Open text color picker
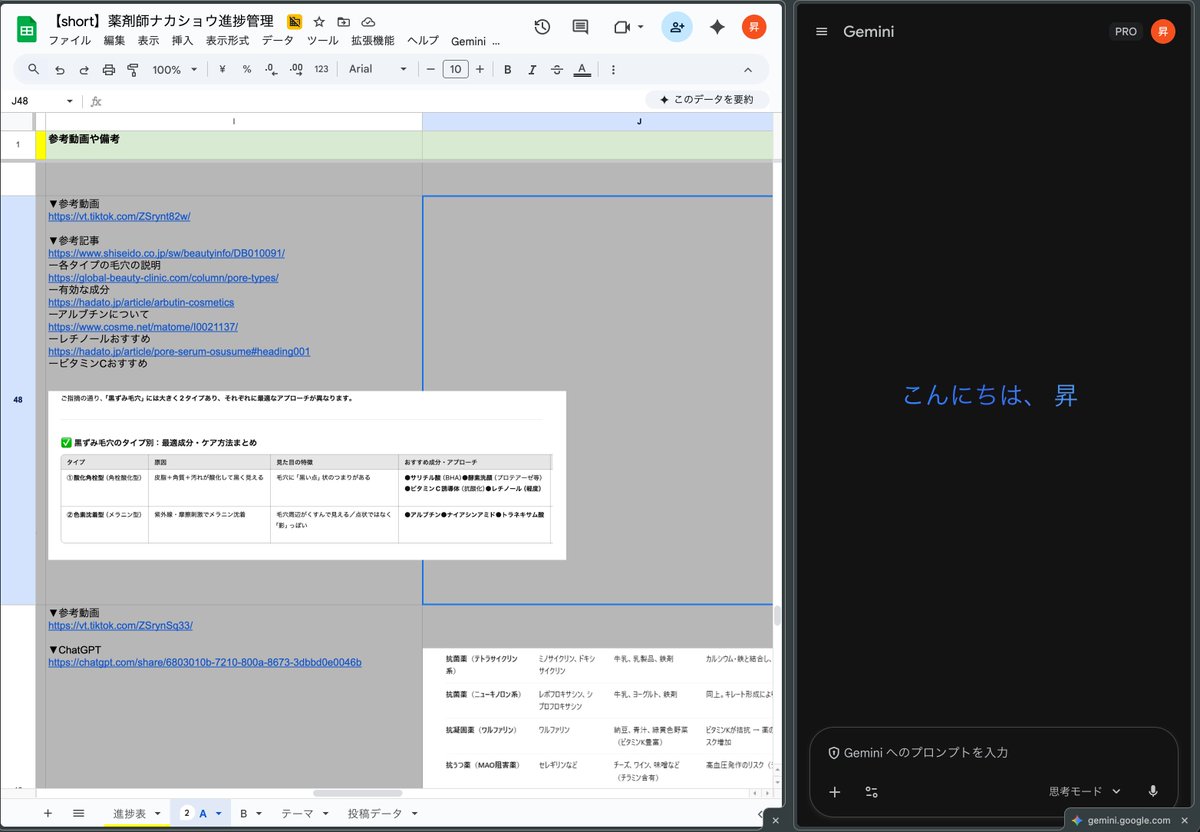This screenshot has width=1200, height=832. 582,69
